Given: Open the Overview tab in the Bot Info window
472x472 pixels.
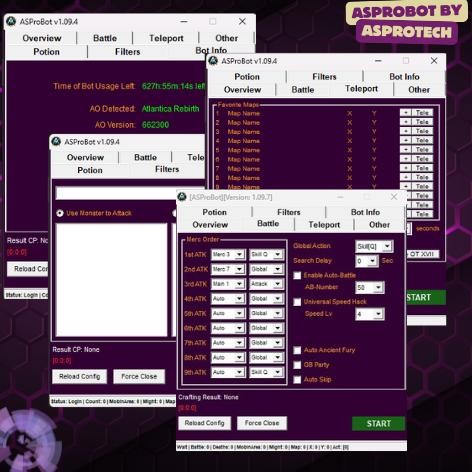Looking at the screenshot, I should pyautogui.click(x=42, y=38).
